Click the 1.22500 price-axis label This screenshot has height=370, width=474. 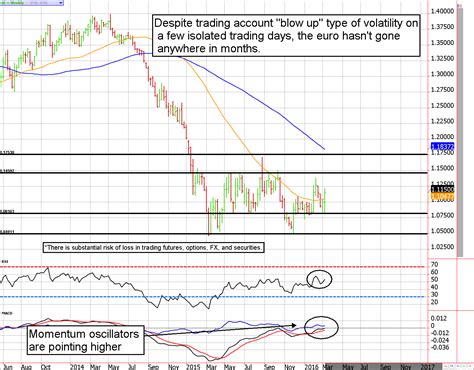442,121
